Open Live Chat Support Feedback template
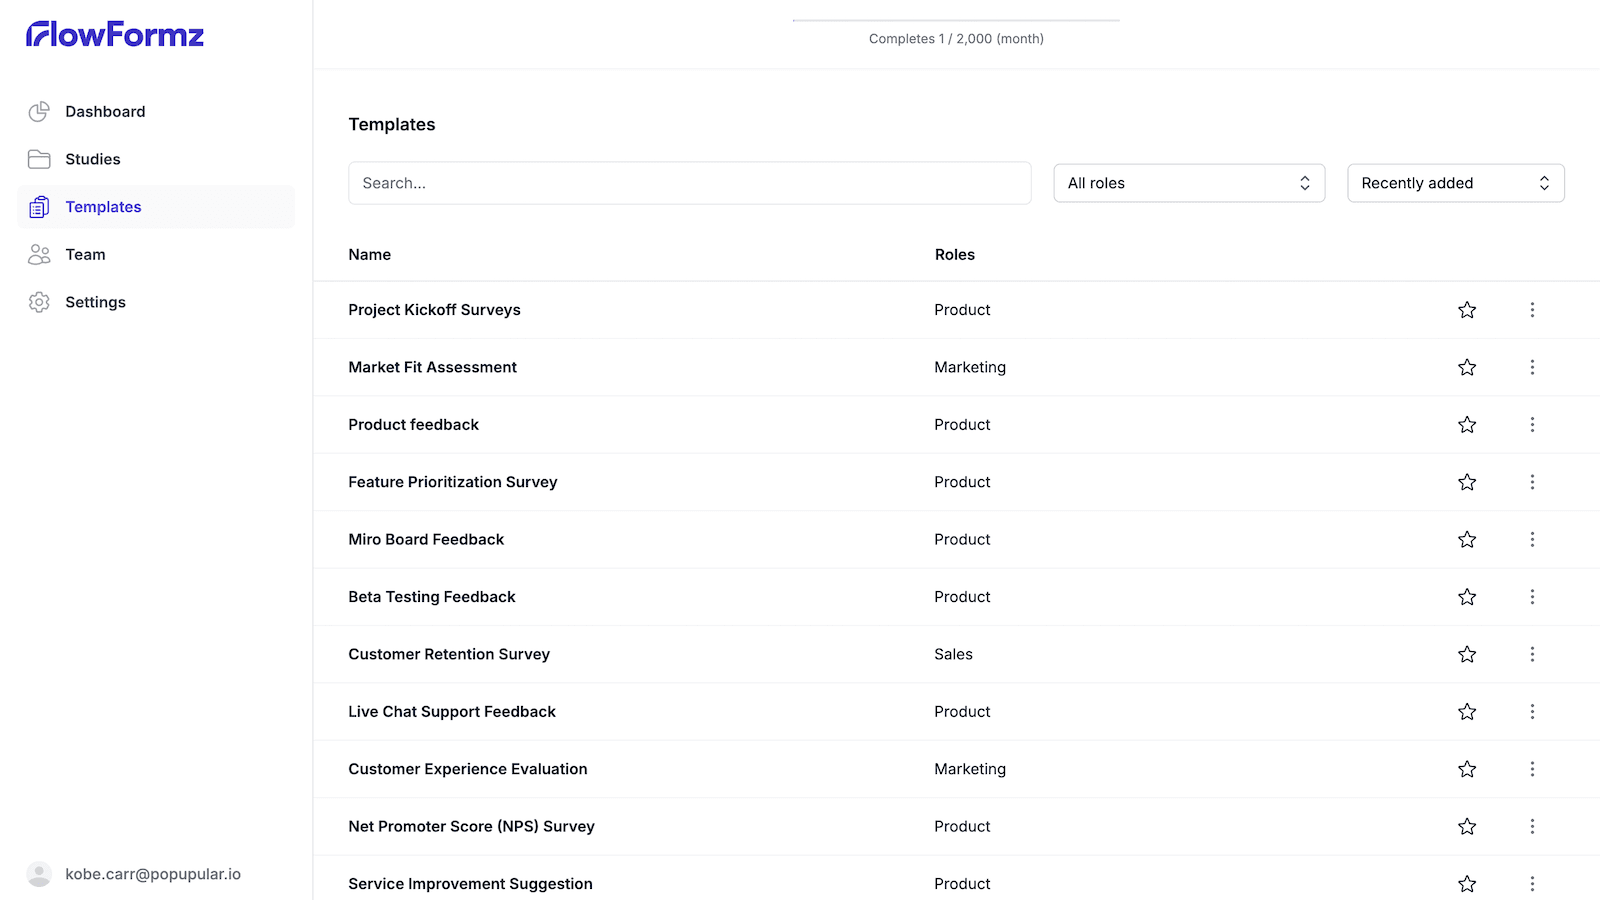Viewport: 1600px width, 900px height. click(451, 712)
